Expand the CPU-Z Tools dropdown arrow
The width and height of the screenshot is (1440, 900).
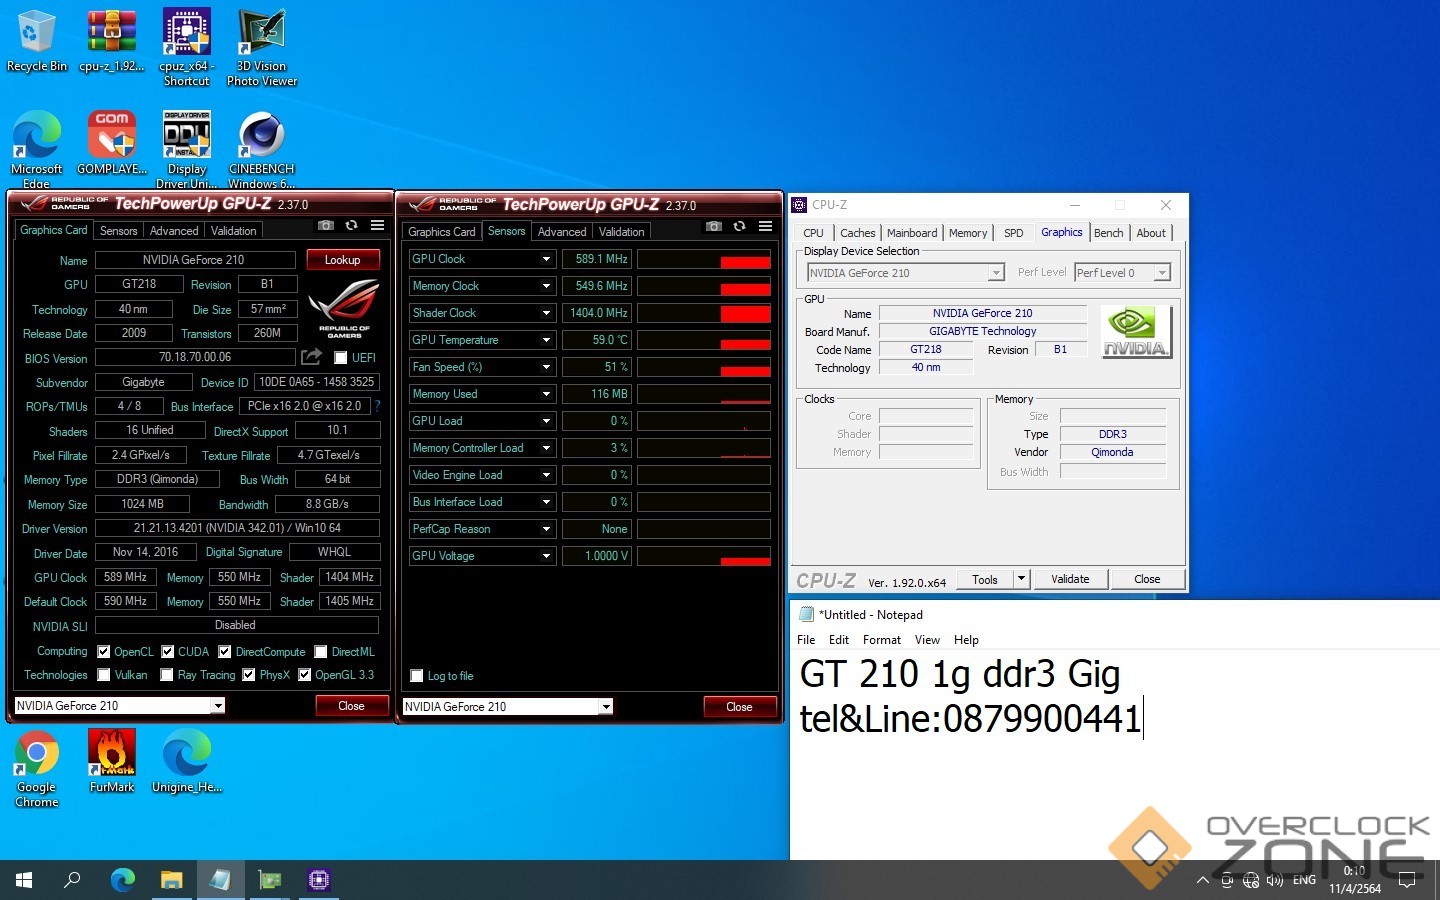pyautogui.click(x=1020, y=579)
